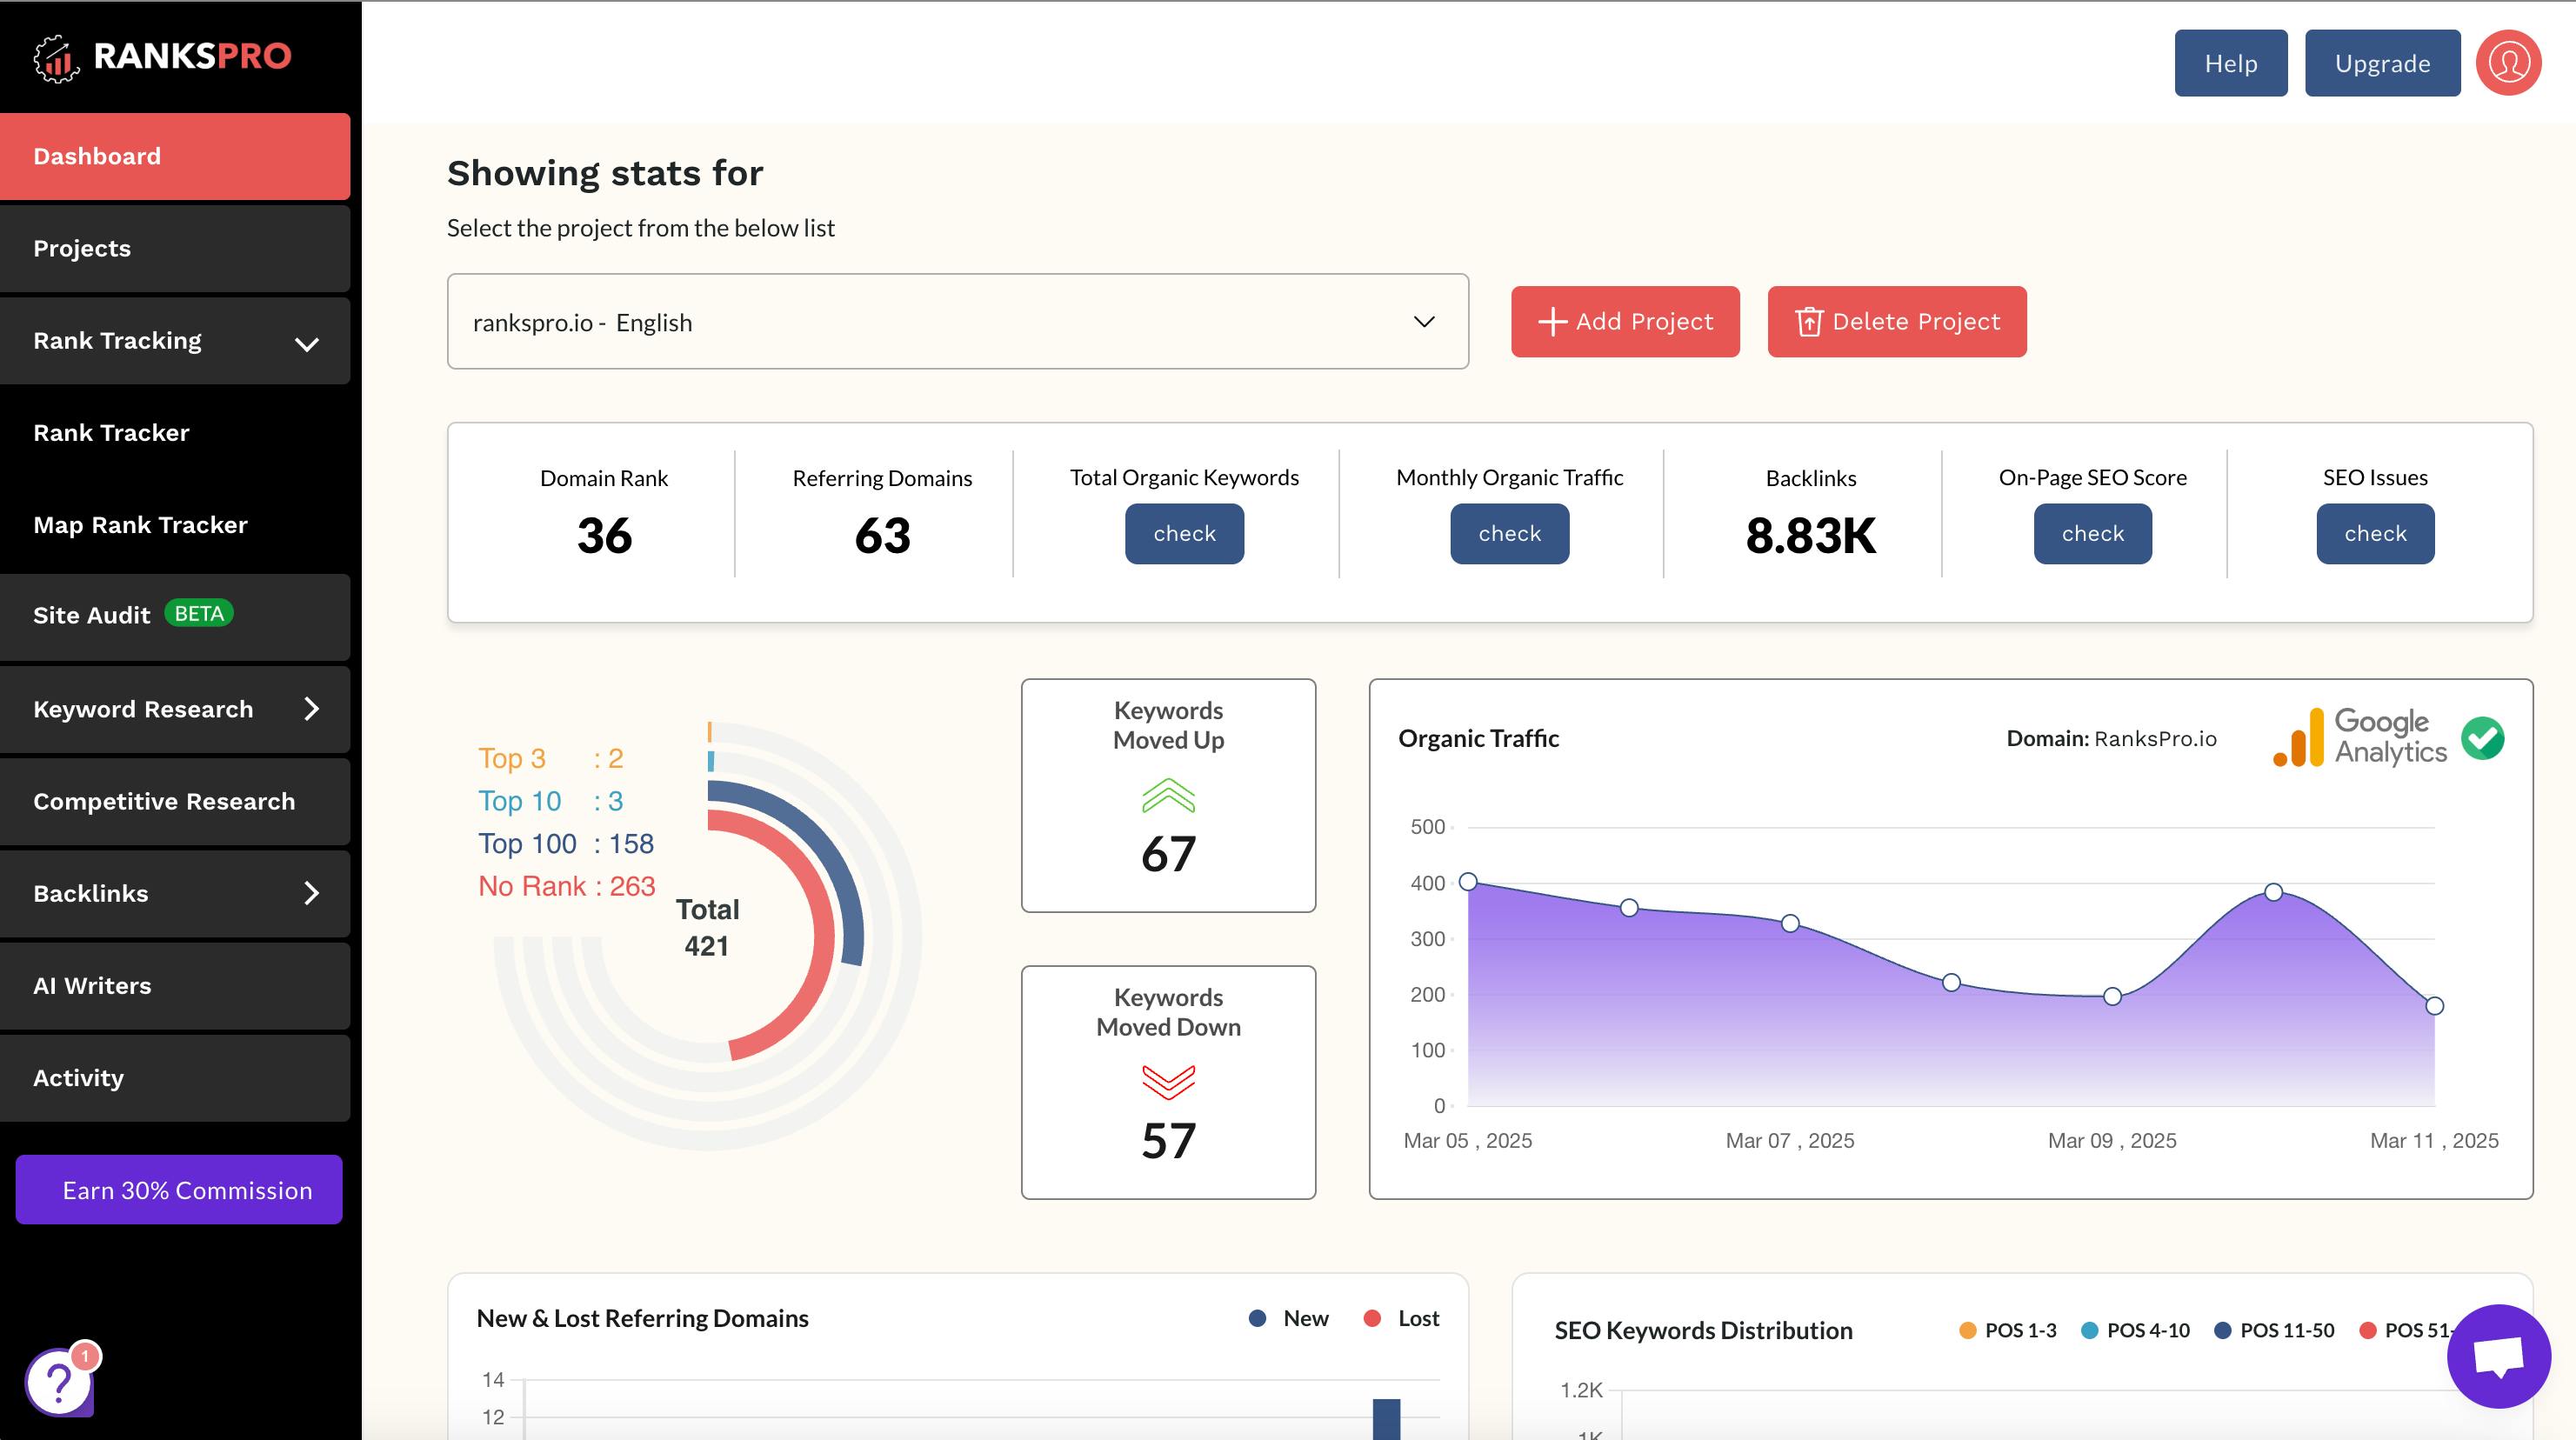Viewport: 2576px width, 1440px height.
Task: Click the question mark help widget
Action: coord(60,1381)
